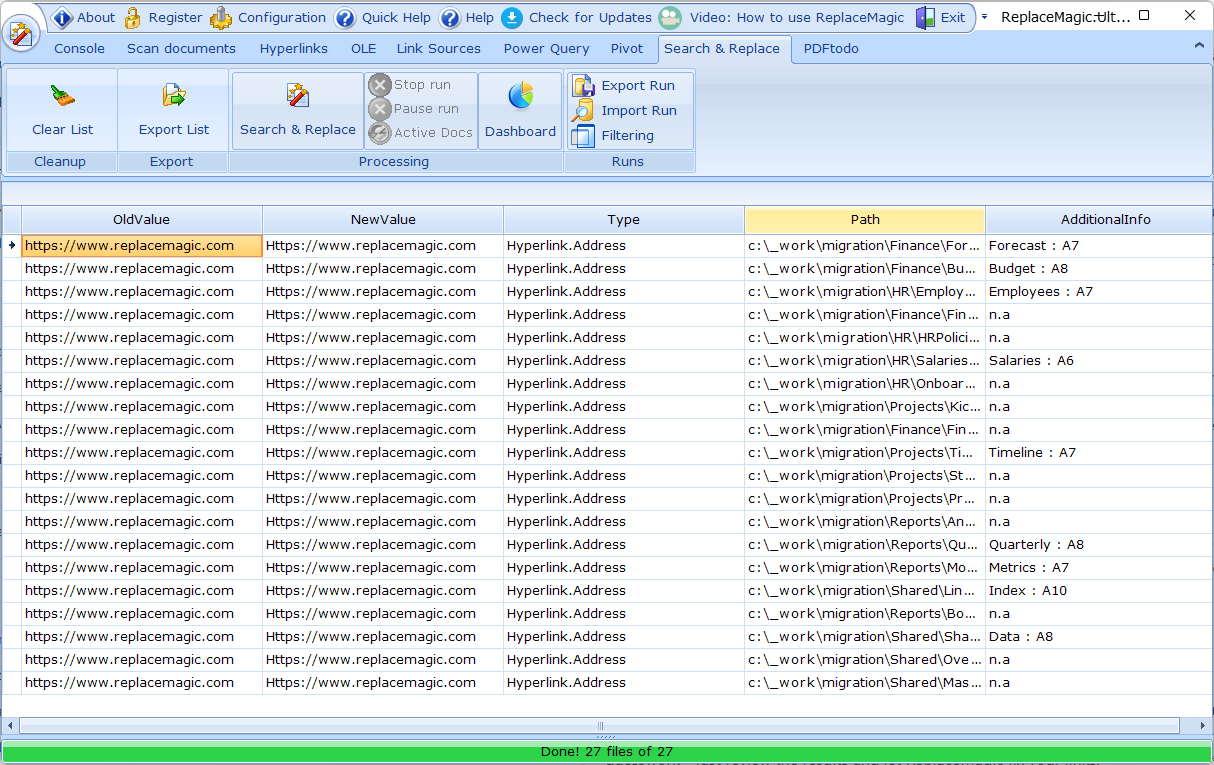Select the 'Salaries : A6' cell
1214x765 pixels.
coord(1099,361)
